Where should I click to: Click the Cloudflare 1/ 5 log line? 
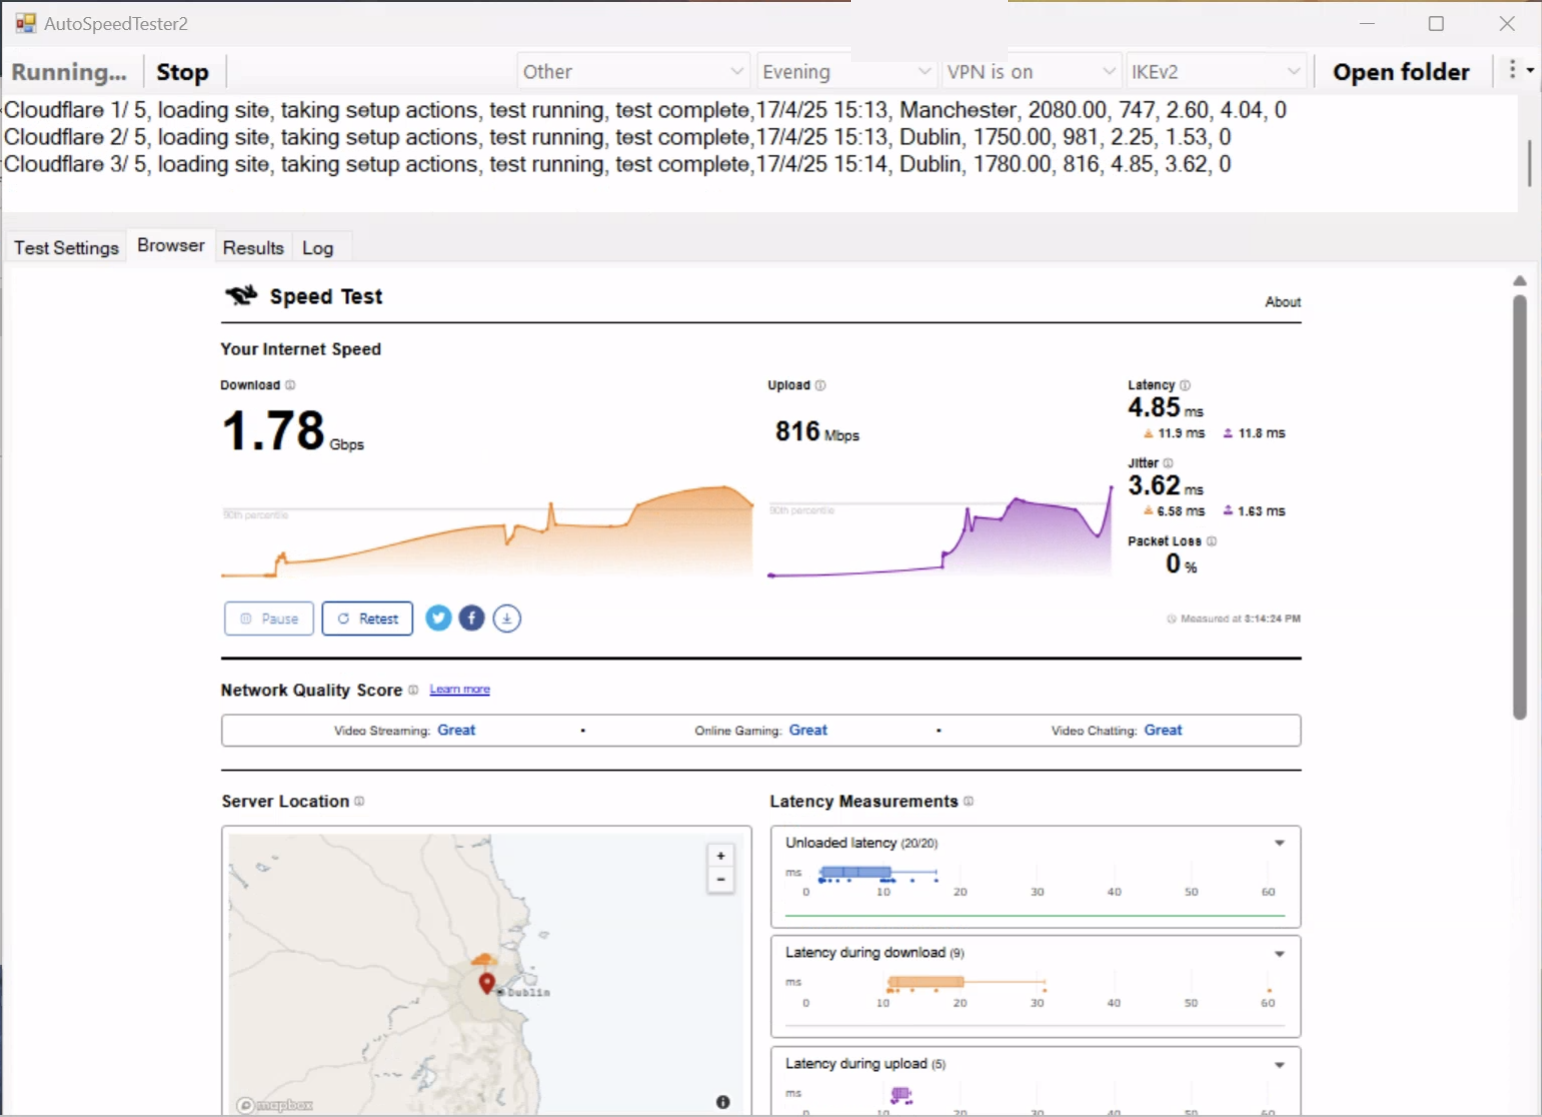click(645, 110)
